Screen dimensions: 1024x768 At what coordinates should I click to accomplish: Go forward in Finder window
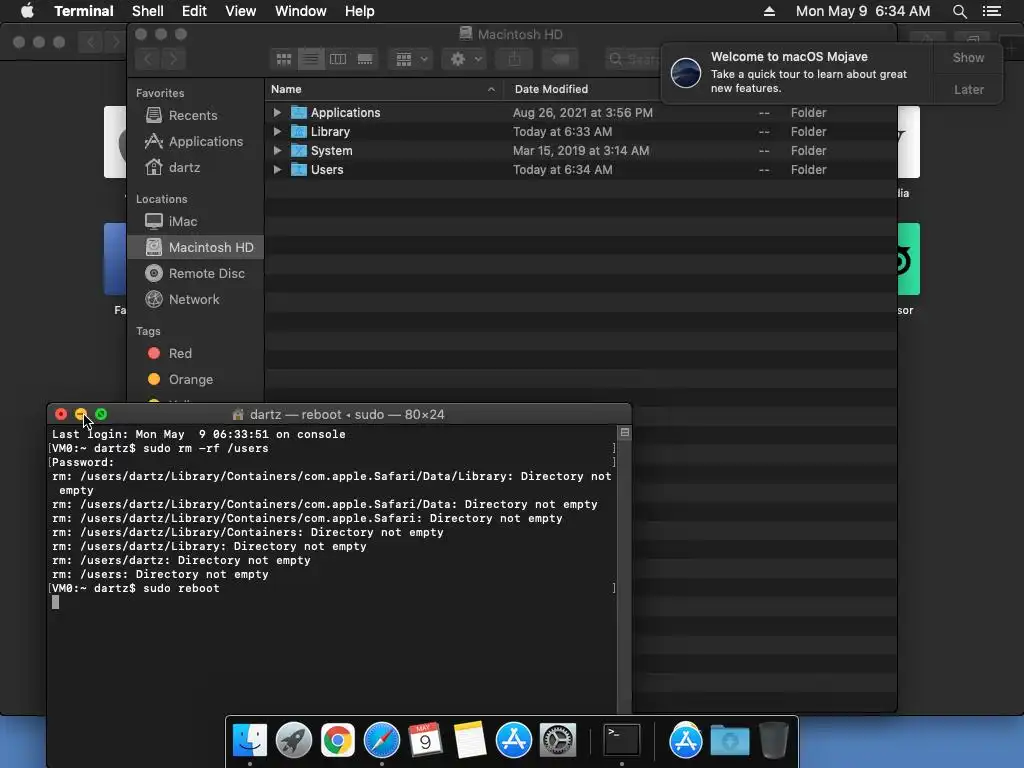tap(173, 59)
